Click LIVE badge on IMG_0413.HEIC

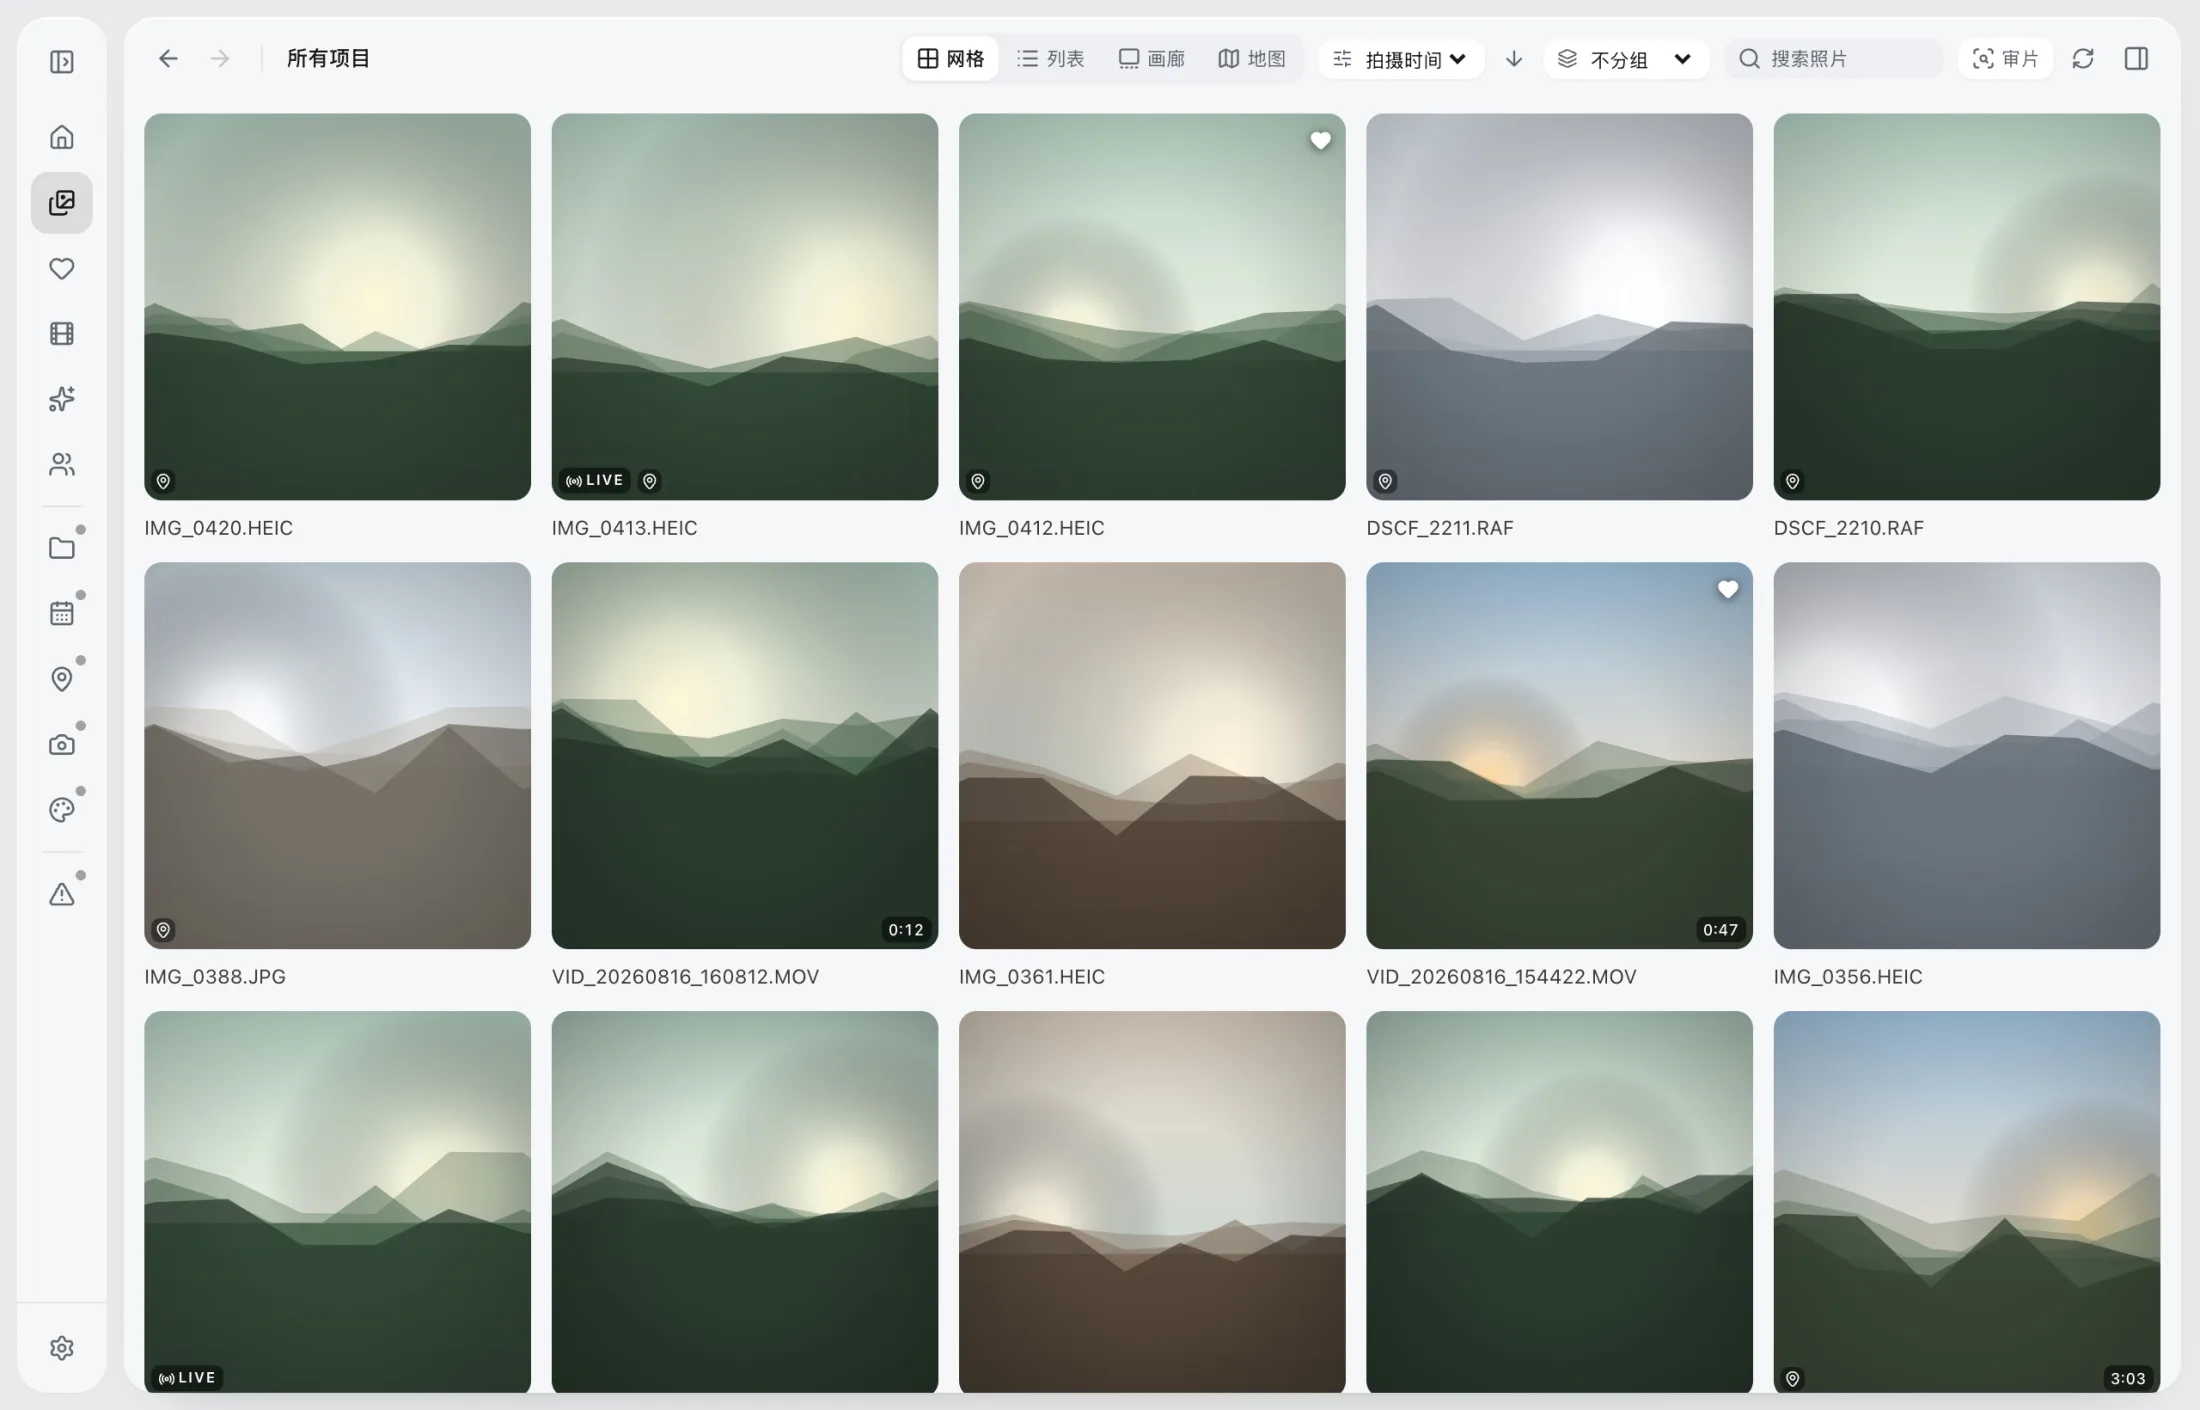595,481
